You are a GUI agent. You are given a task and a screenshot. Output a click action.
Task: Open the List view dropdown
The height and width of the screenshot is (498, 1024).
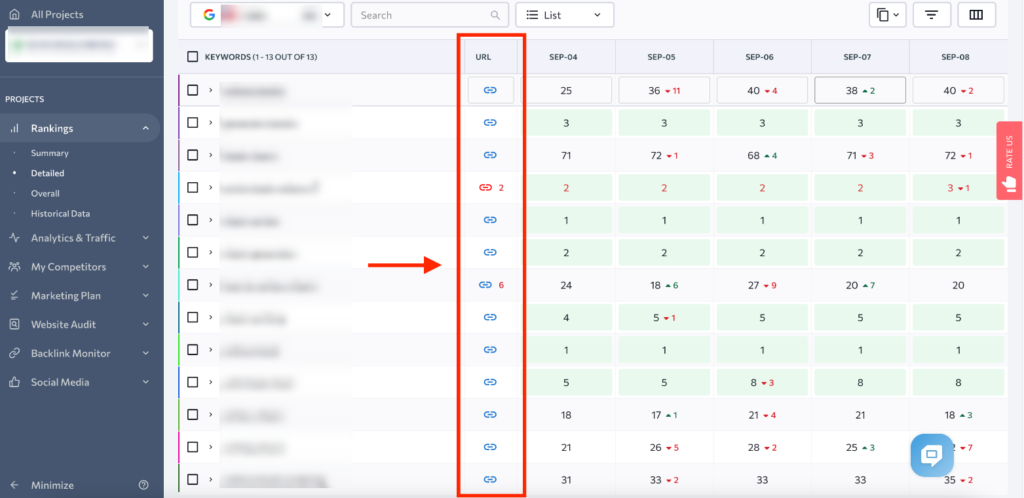564,15
